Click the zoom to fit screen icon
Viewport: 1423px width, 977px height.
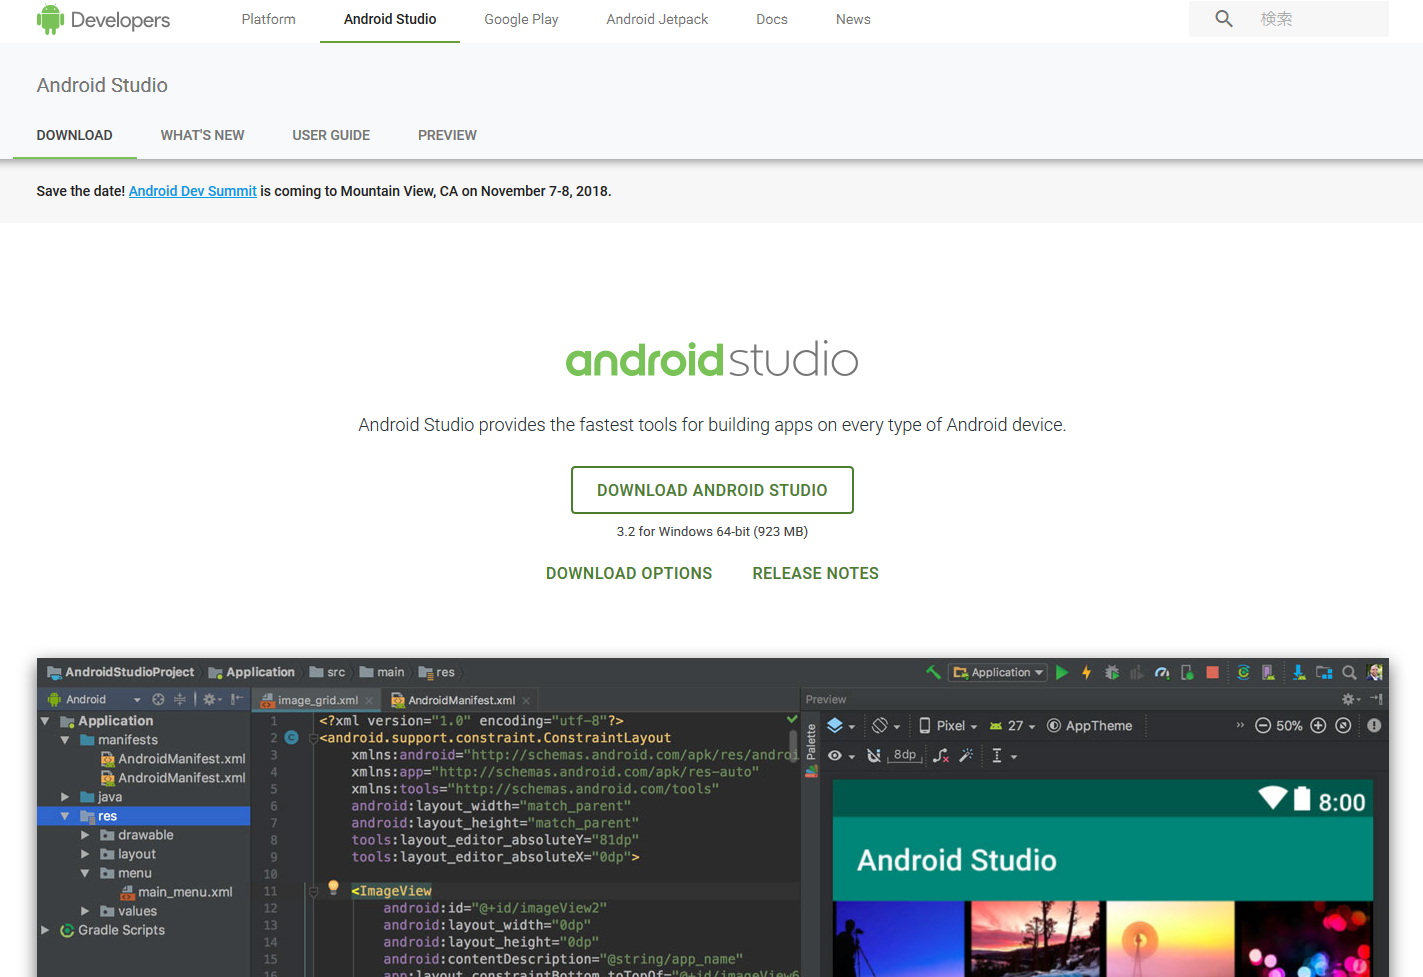1343,726
